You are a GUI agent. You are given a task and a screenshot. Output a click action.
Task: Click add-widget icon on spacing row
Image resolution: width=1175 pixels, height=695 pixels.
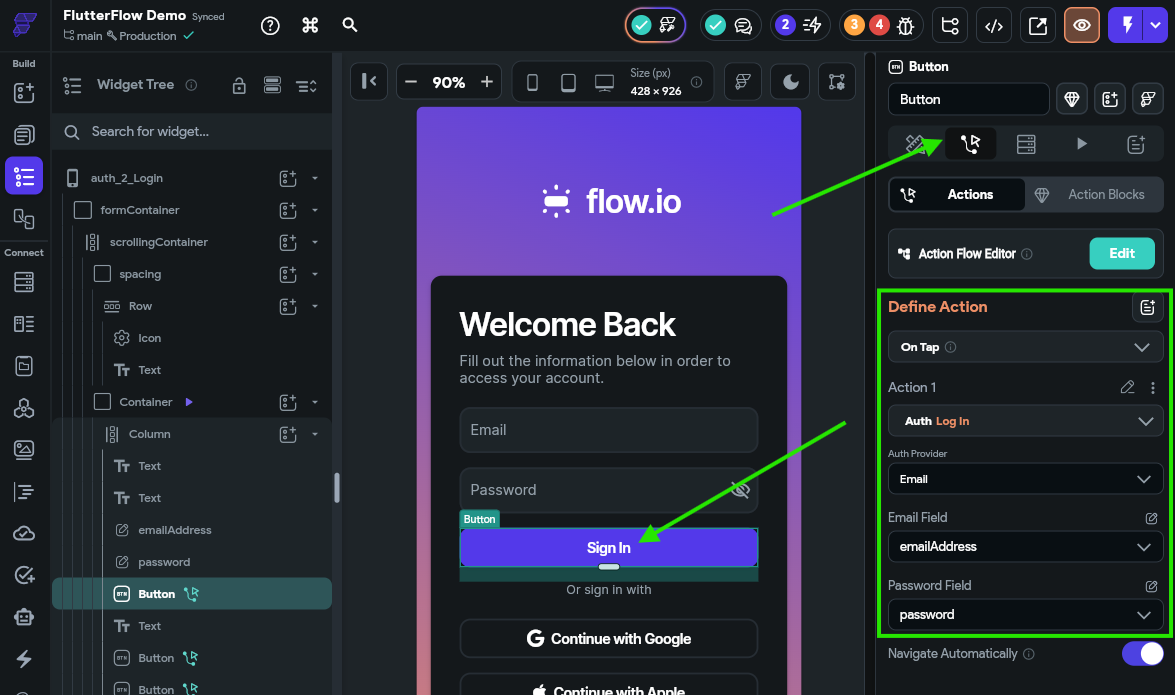click(288, 274)
